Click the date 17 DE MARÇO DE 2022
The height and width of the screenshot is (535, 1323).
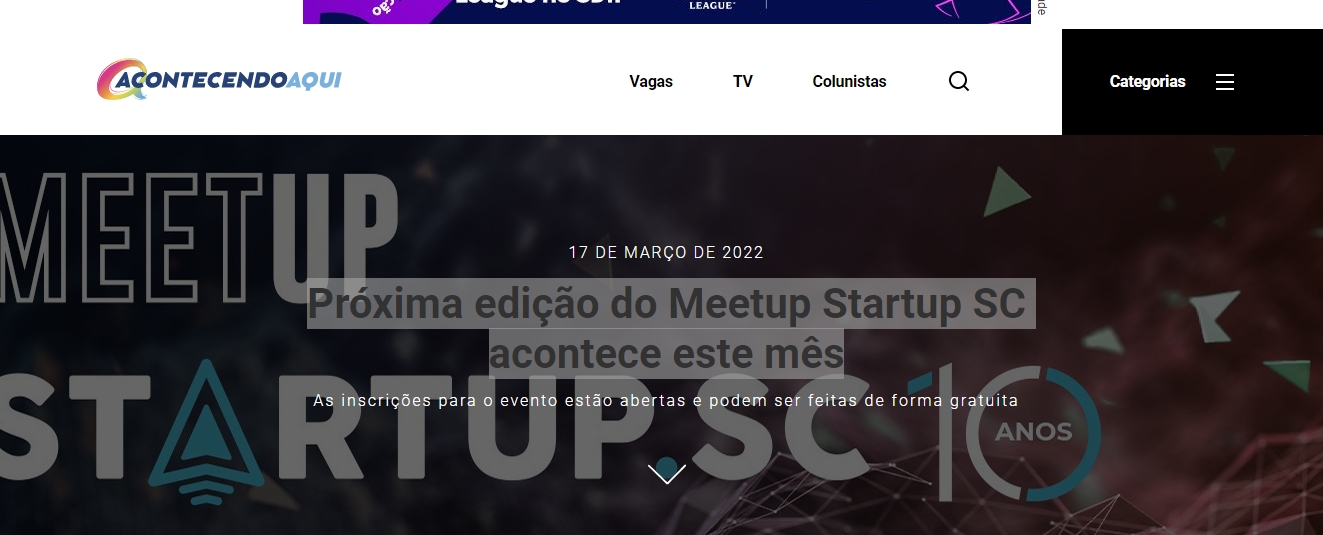click(x=666, y=252)
